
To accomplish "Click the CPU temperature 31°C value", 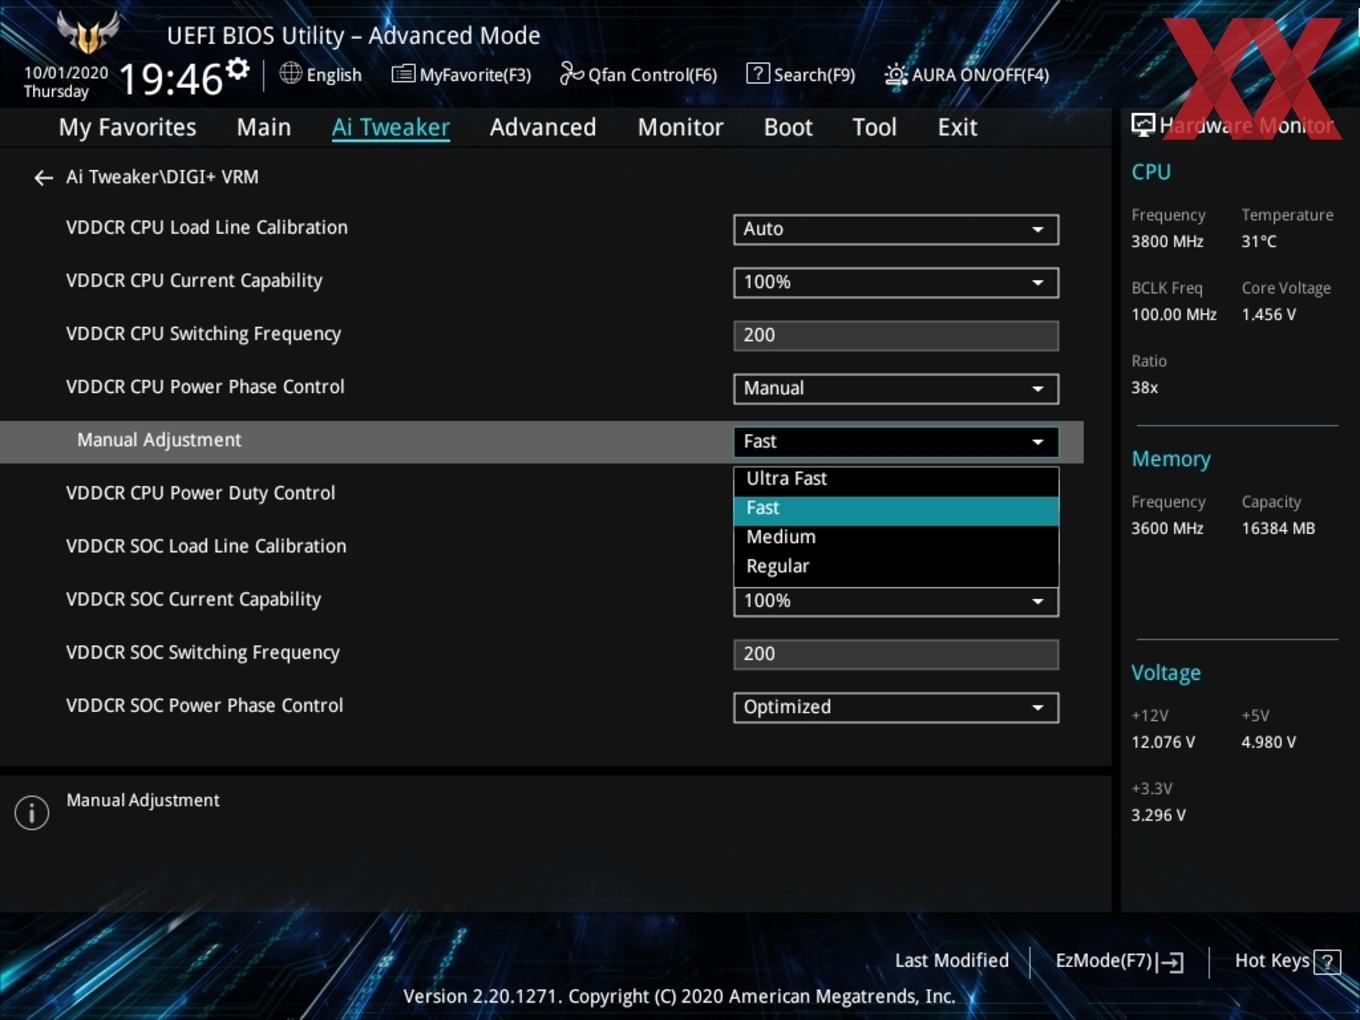I will pyautogui.click(x=1259, y=242).
